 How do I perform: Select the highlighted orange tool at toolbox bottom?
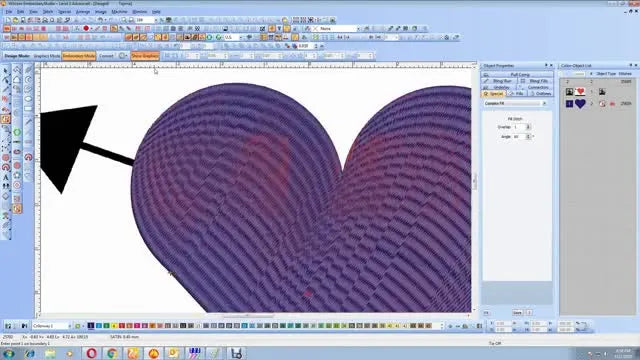click(x=17, y=209)
